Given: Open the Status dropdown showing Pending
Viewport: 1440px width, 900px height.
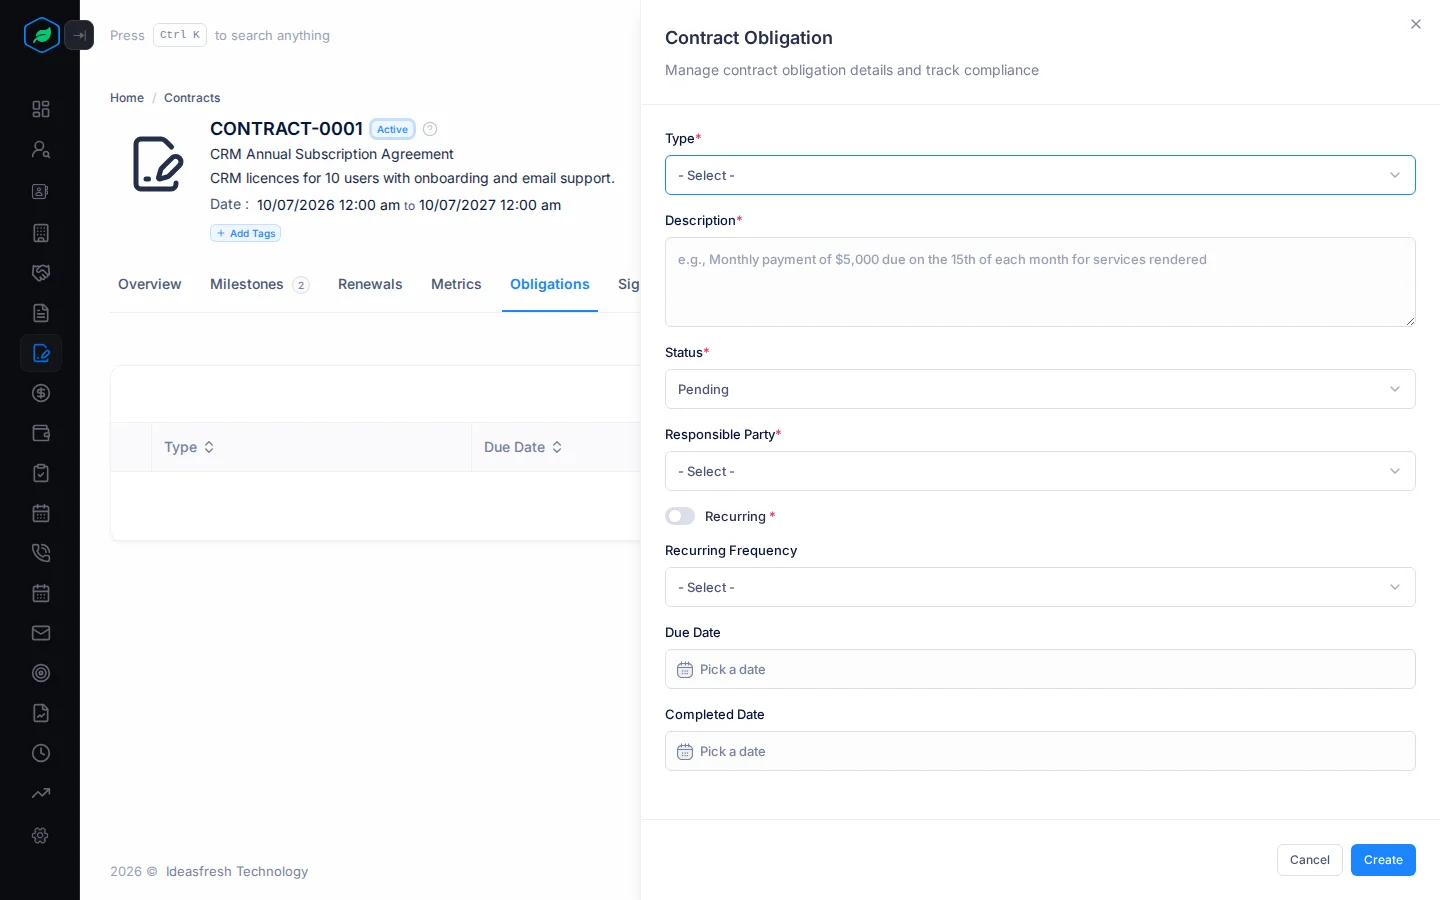Looking at the screenshot, I should 1040,389.
